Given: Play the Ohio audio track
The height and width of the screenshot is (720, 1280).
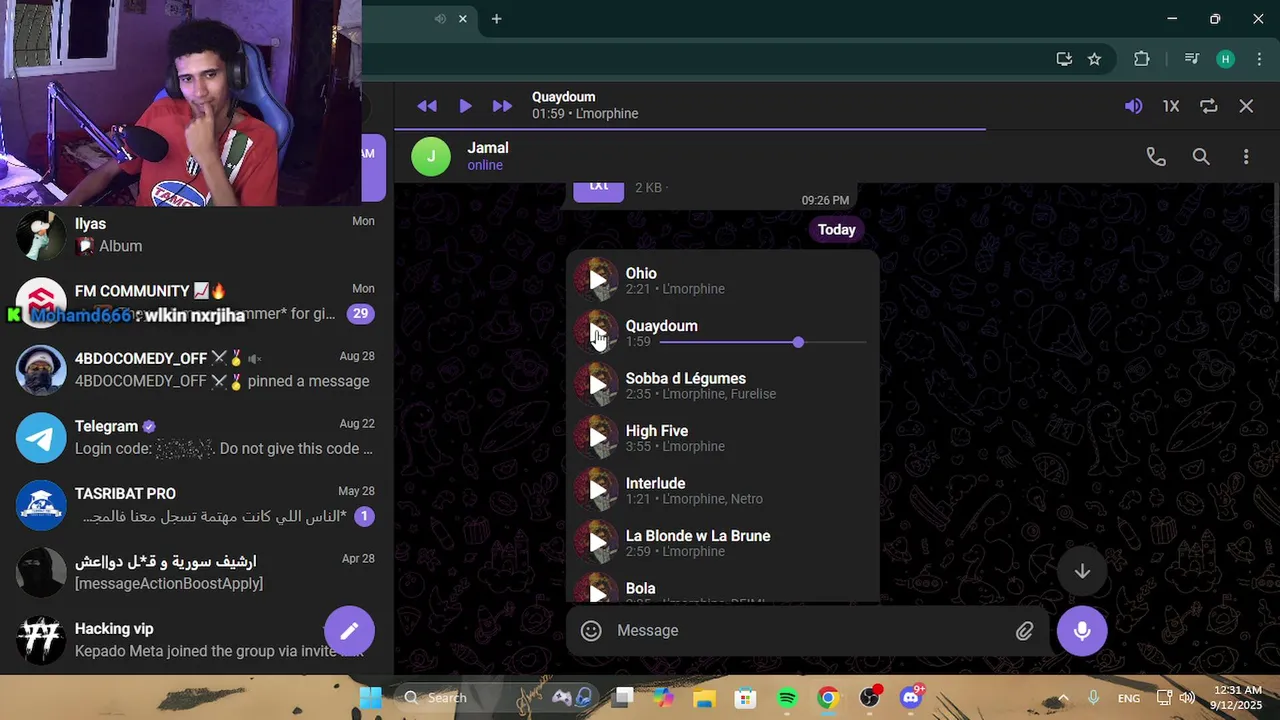Looking at the screenshot, I should click(596, 280).
